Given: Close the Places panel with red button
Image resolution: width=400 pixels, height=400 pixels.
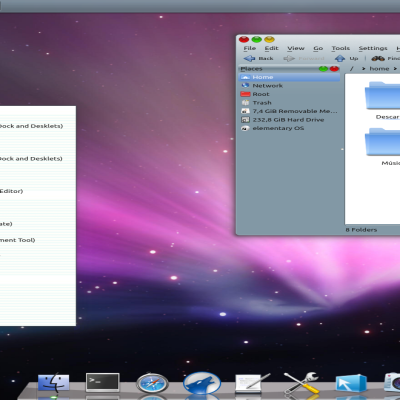Looking at the screenshot, I should [x=334, y=69].
